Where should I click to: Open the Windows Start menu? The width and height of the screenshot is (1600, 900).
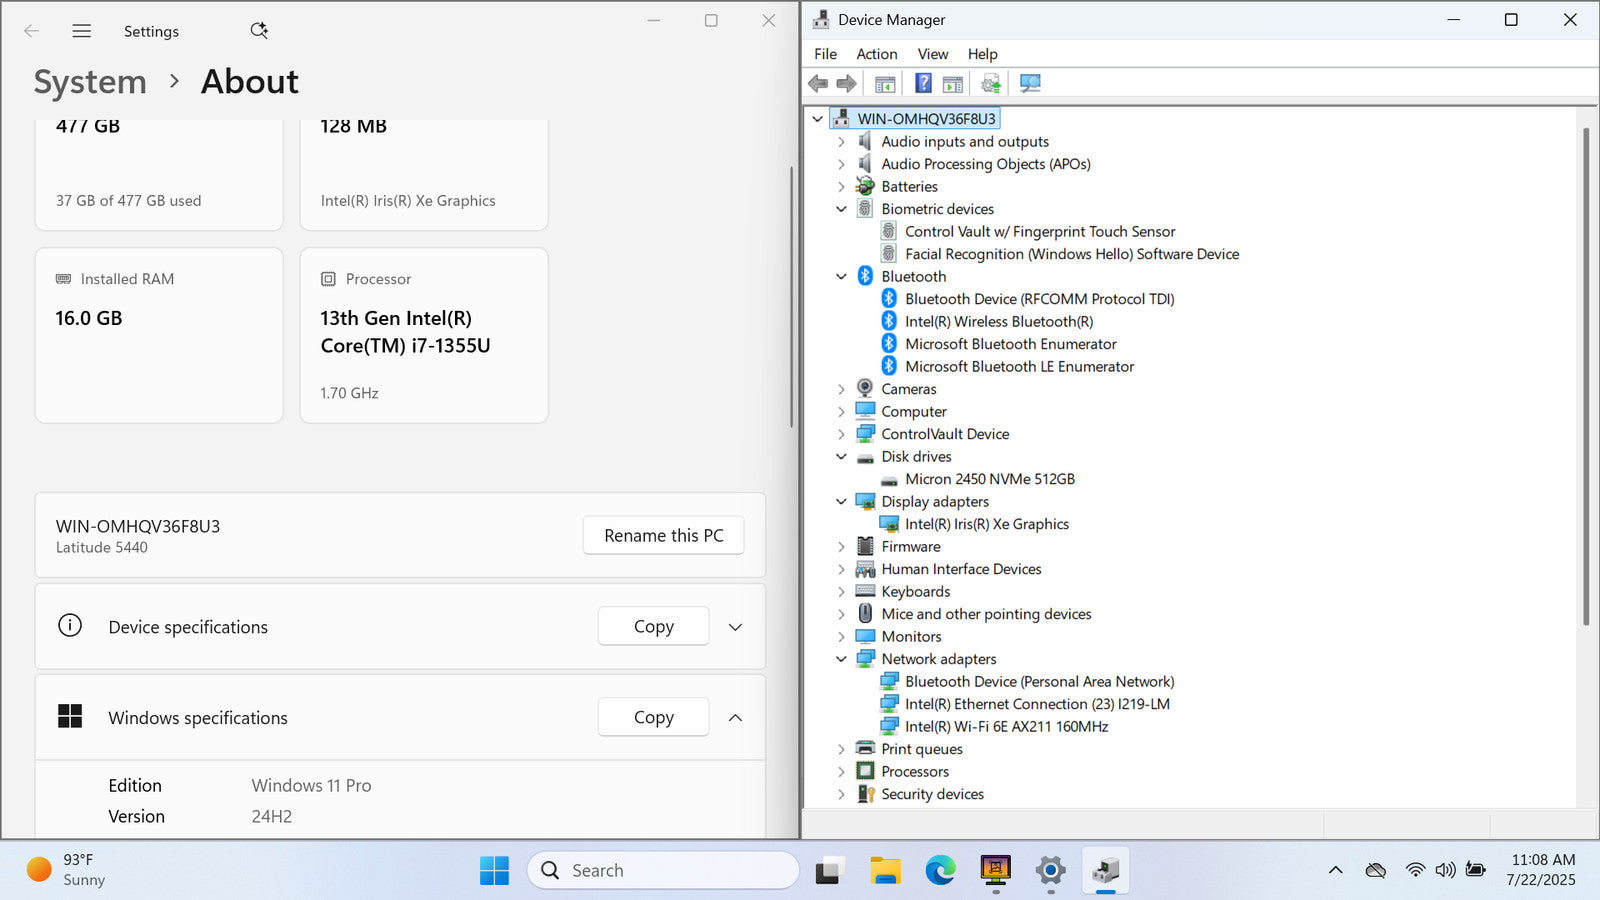tap(494, 870)
